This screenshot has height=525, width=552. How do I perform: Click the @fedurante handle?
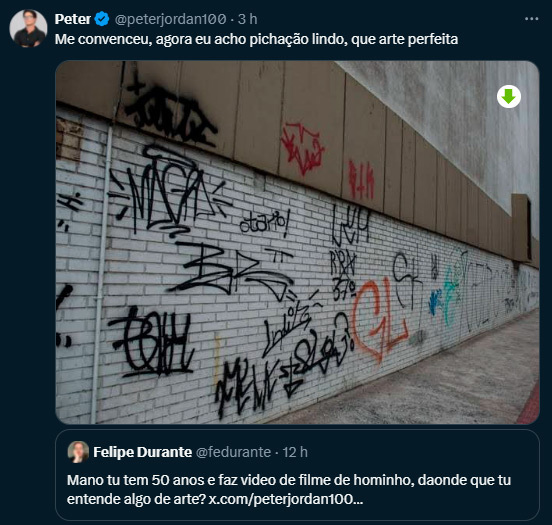(233, 452)
